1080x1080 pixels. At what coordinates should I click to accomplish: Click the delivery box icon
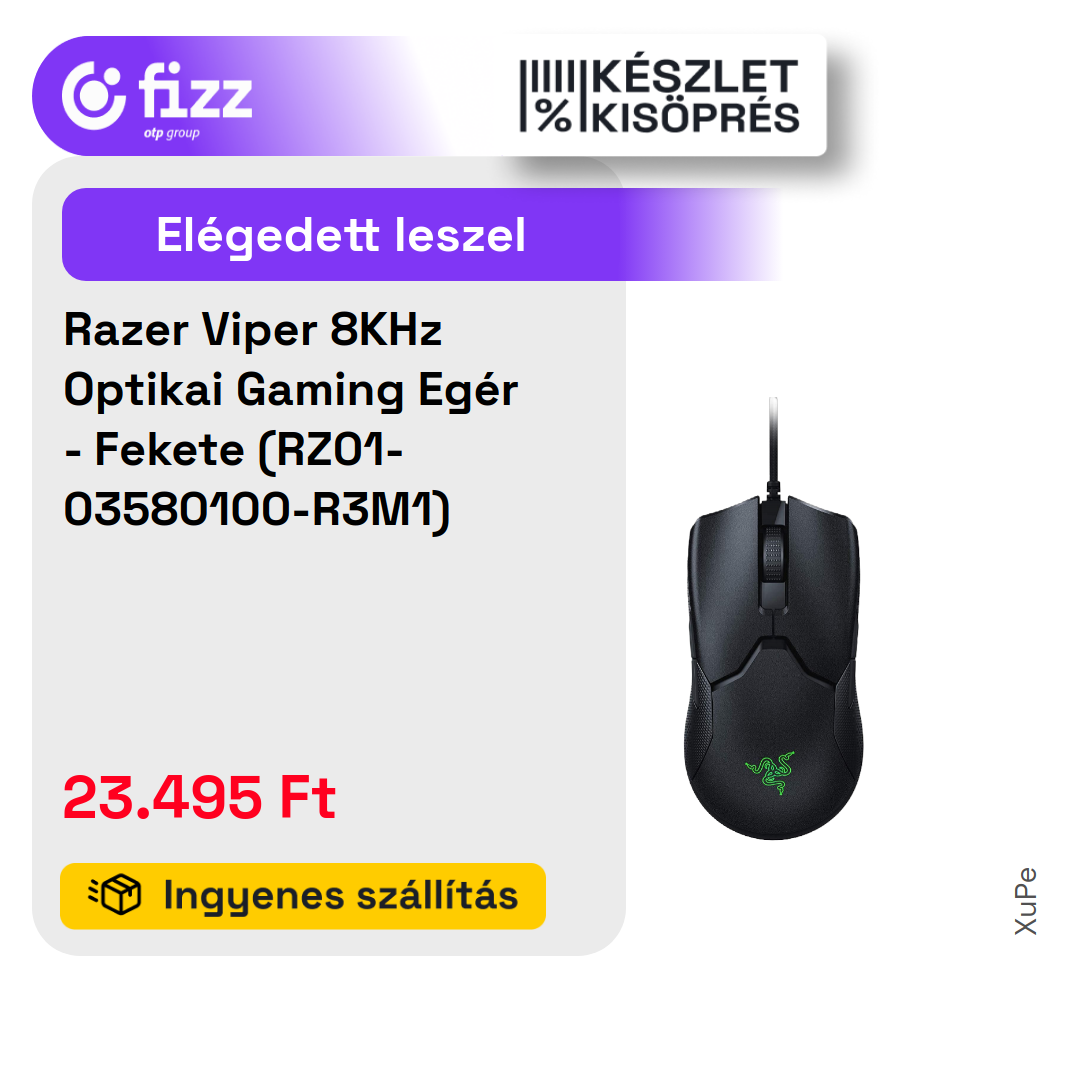[115, 895]
